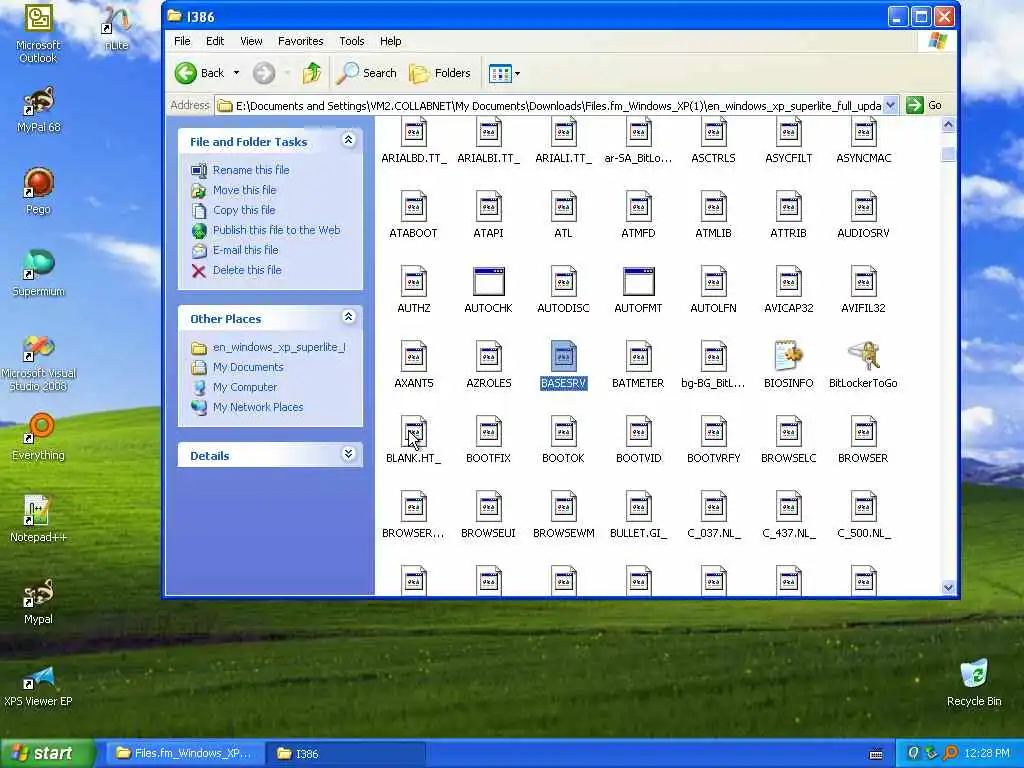Launch the MyPal 68 desktop icon
This screenshot has height=768, width=1024.
pyautogui.click(x=38, y=110)
